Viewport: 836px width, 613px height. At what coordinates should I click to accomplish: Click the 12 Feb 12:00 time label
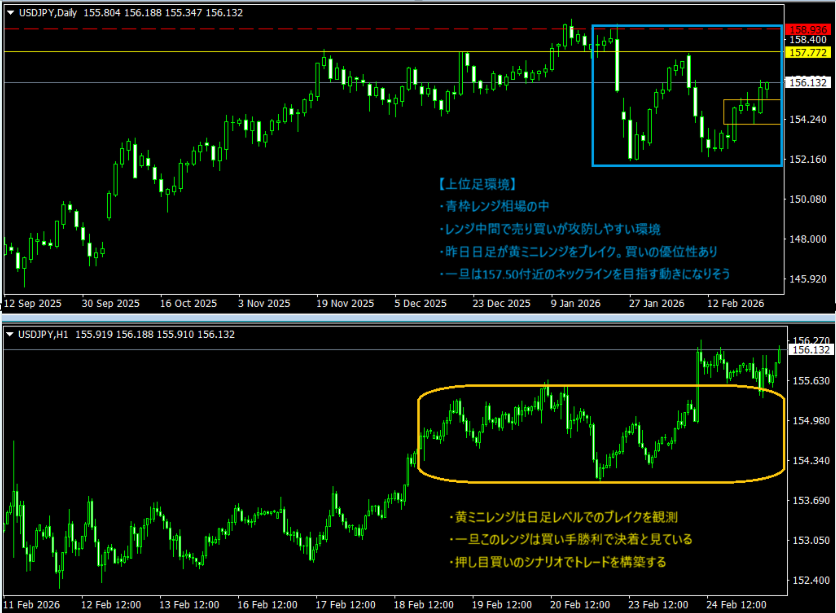pyautogui.click(x=111, y=605)
